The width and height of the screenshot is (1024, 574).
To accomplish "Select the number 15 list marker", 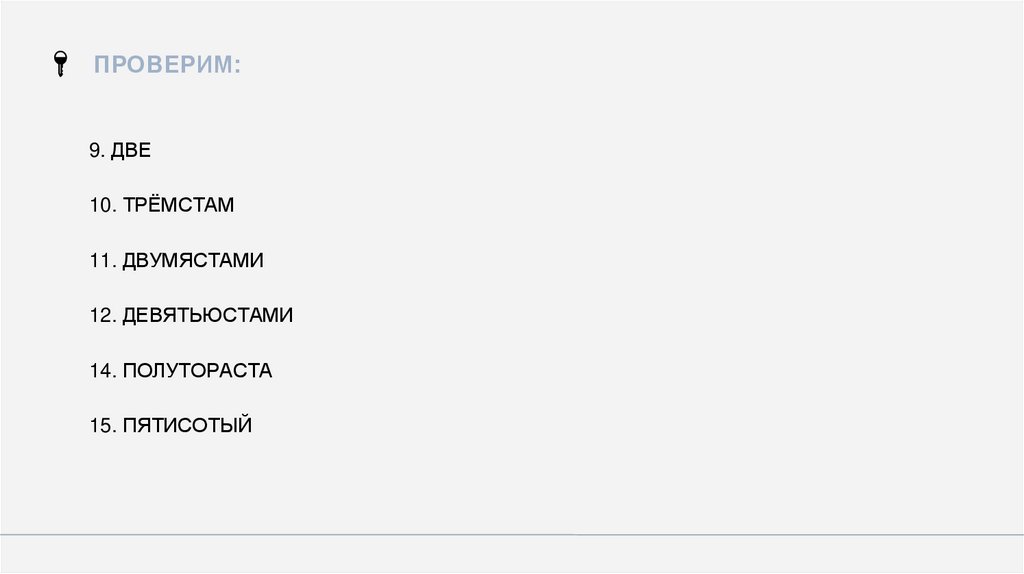I will (101, 426).
